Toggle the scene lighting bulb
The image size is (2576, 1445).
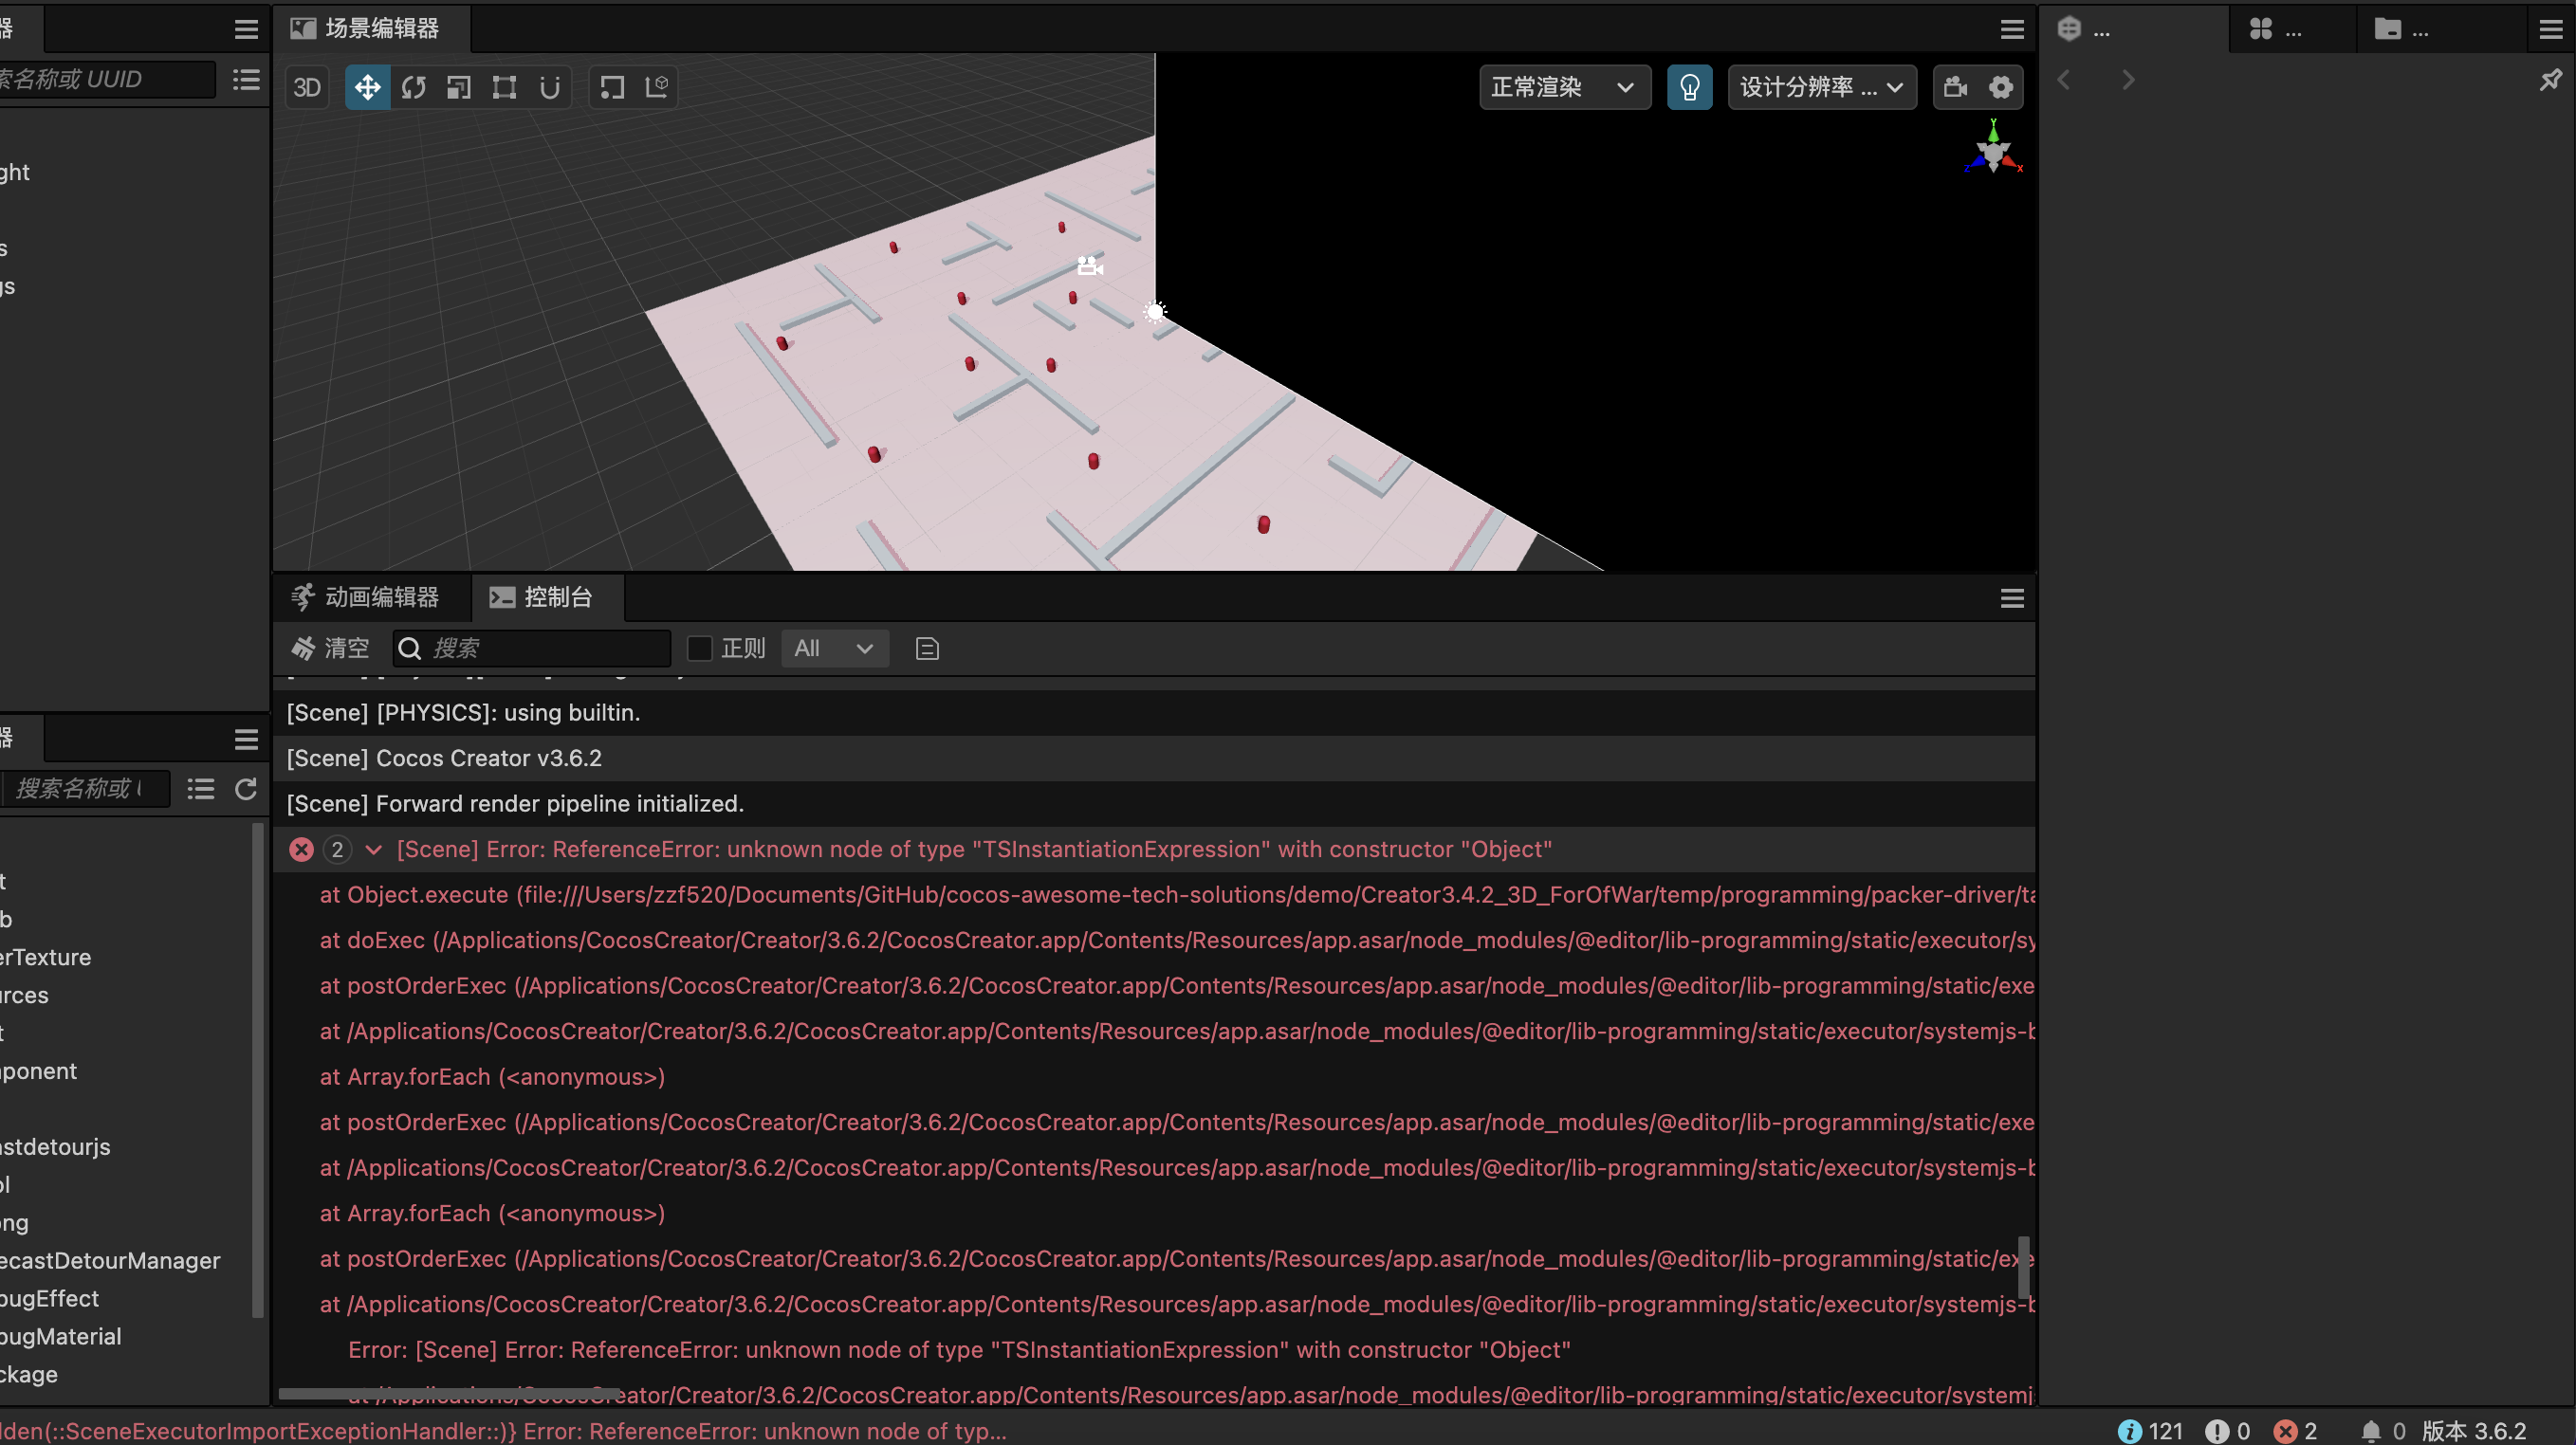tap(1689, 87)
